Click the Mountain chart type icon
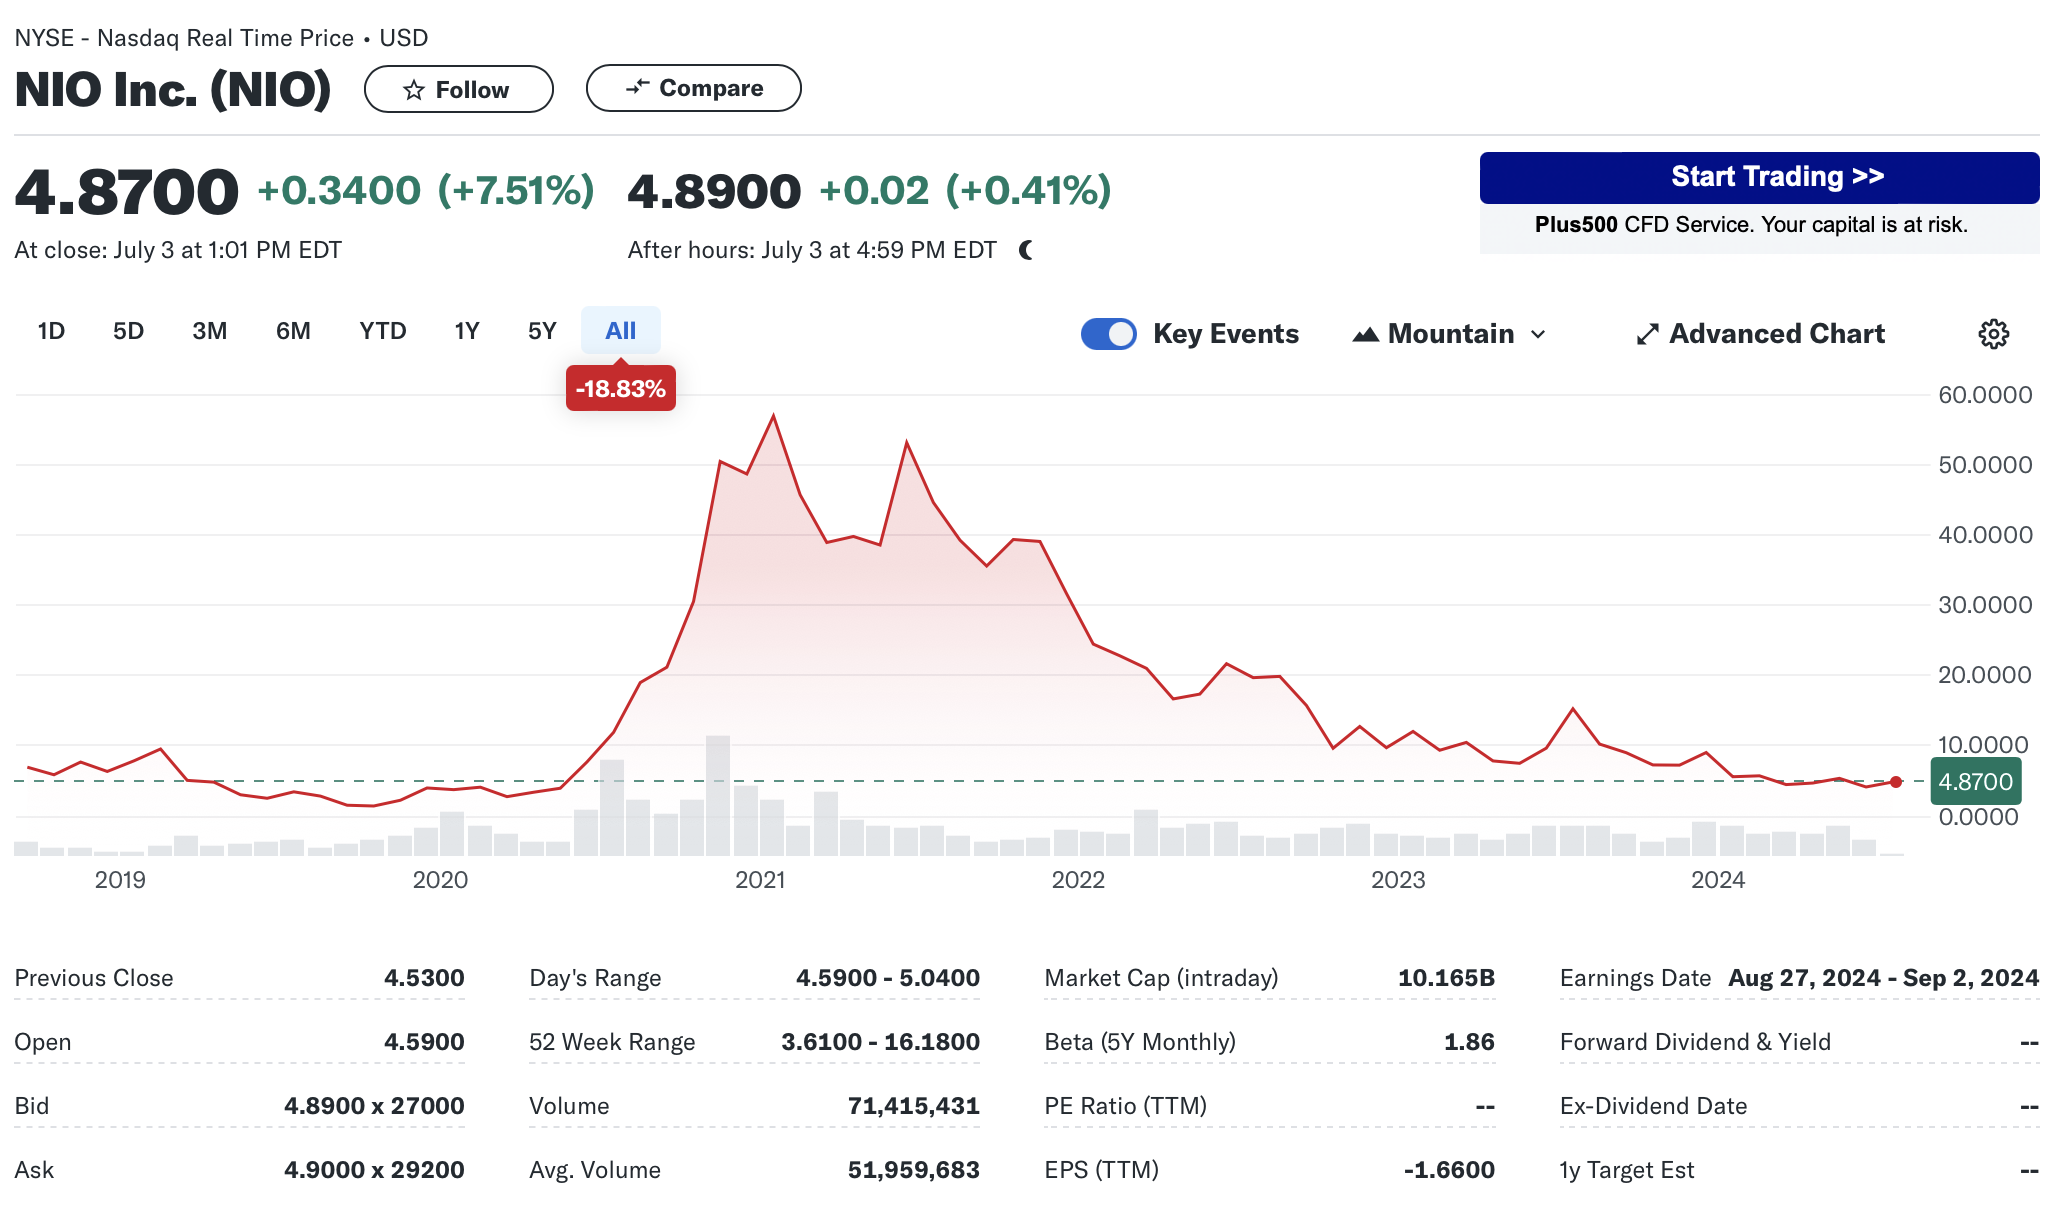Image resolution: width=2058 pixels, height=1216 pixels. tap(1365, 334)
